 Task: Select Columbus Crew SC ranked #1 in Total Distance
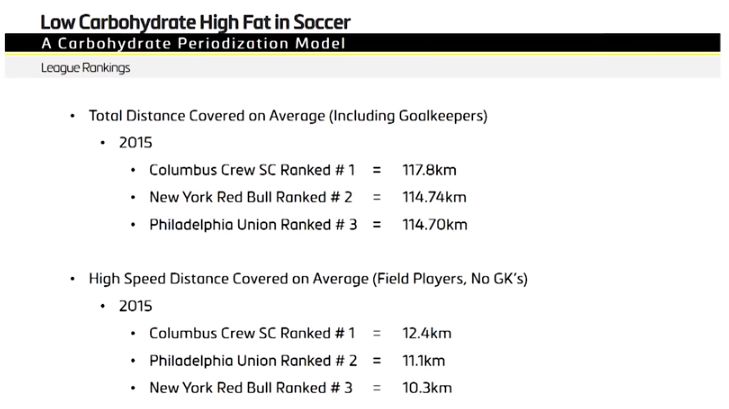point(252,170)
